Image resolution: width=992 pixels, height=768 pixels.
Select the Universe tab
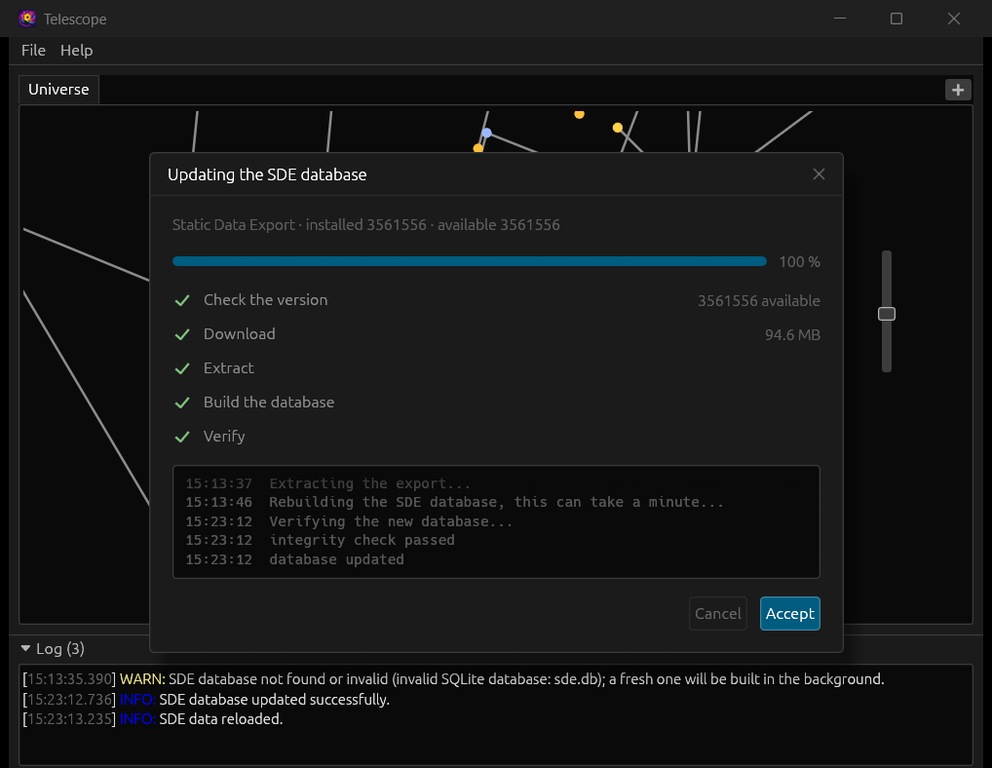[59, 89]
